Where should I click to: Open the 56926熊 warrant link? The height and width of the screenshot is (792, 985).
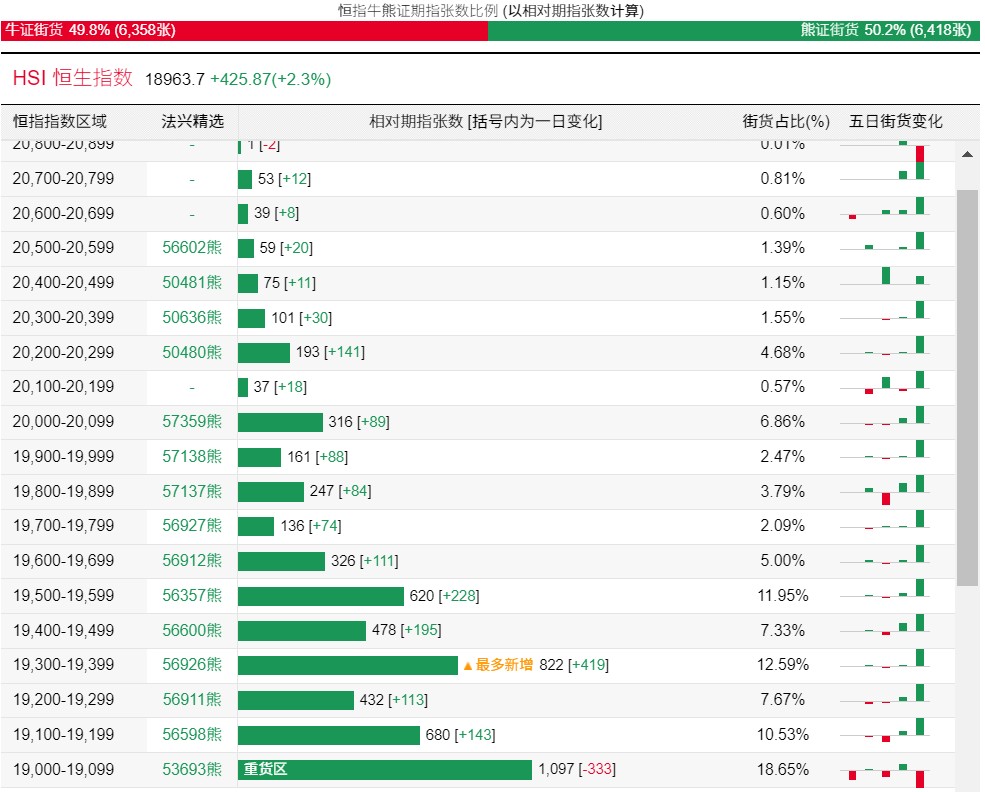point(192,665)
